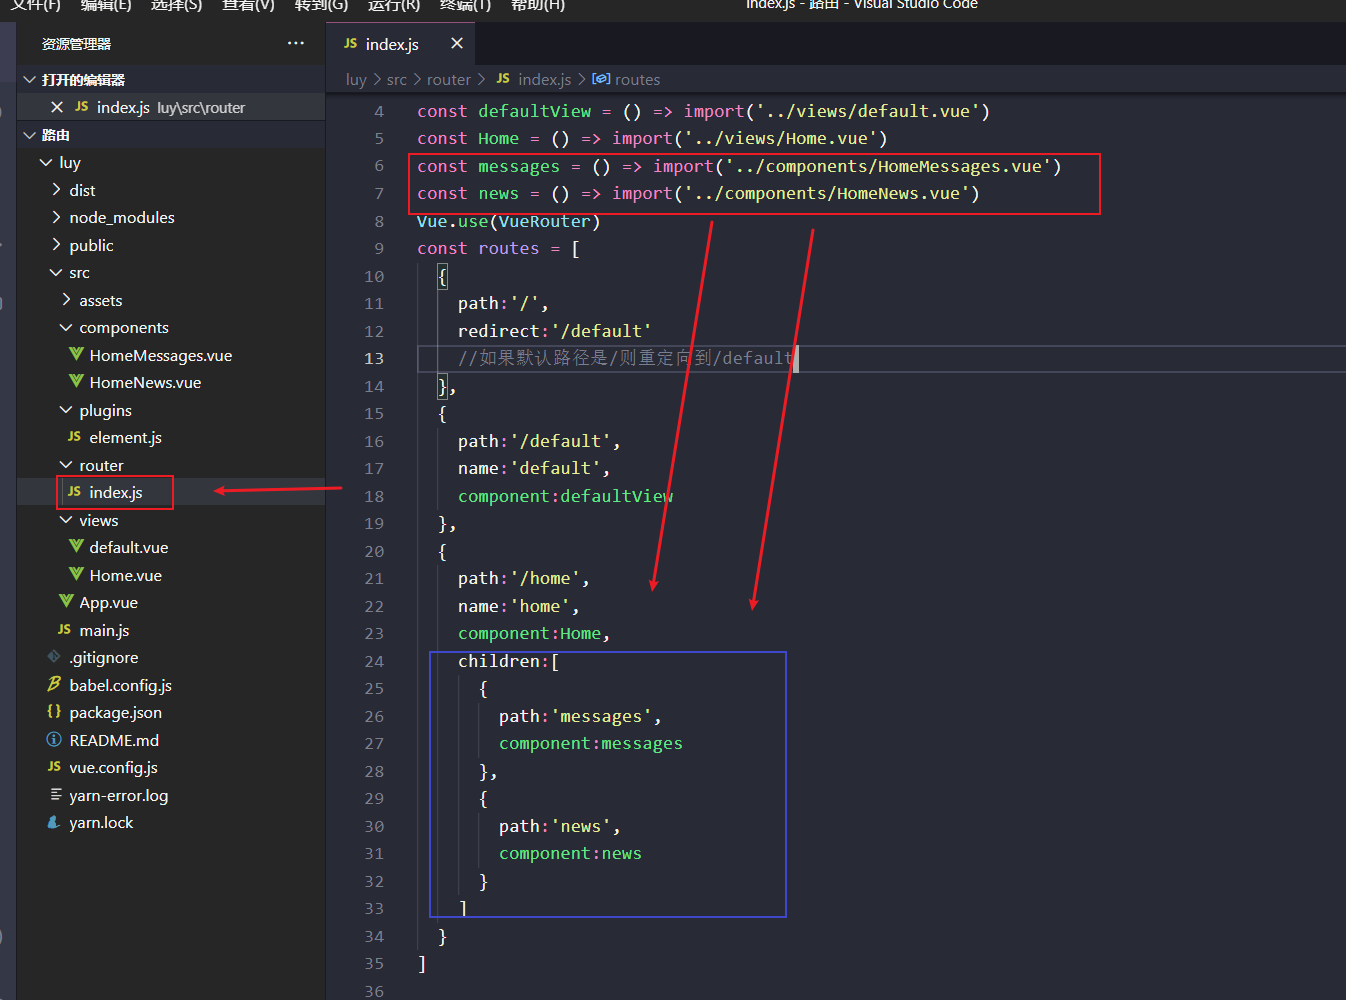Click the Vue icon next to HomeNews.vue
1346x1000 pixels.
pyautogui.click(x=76, y=382)
